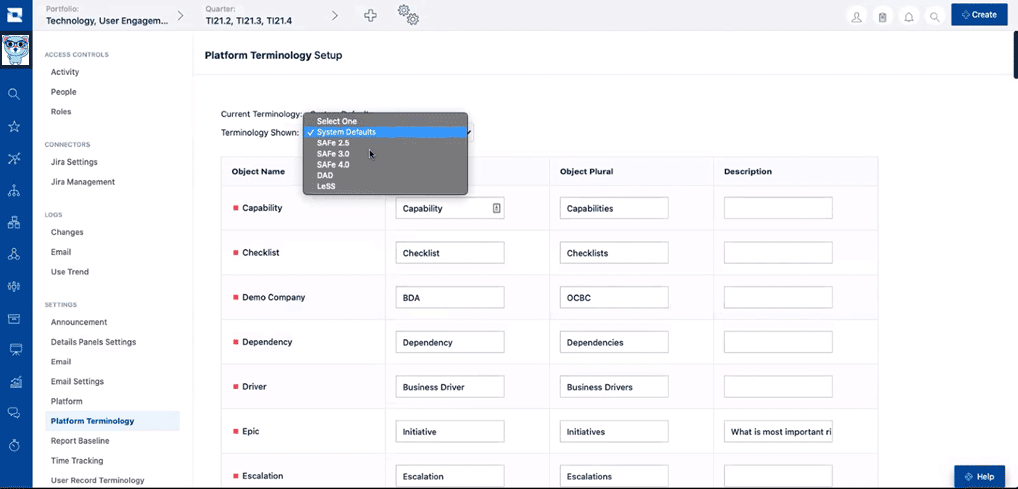Select Platform Terminology in side menu
1018x489 pixels.
pos(112,421)
